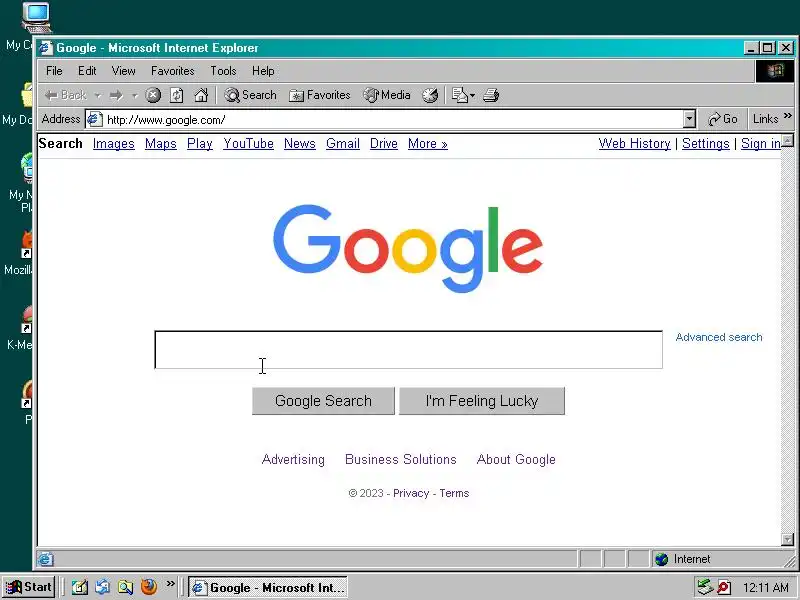Click the Windows logo throbber icon
Image resolution: width=800 pixels, height=600 pixels.
pos(774,71)
